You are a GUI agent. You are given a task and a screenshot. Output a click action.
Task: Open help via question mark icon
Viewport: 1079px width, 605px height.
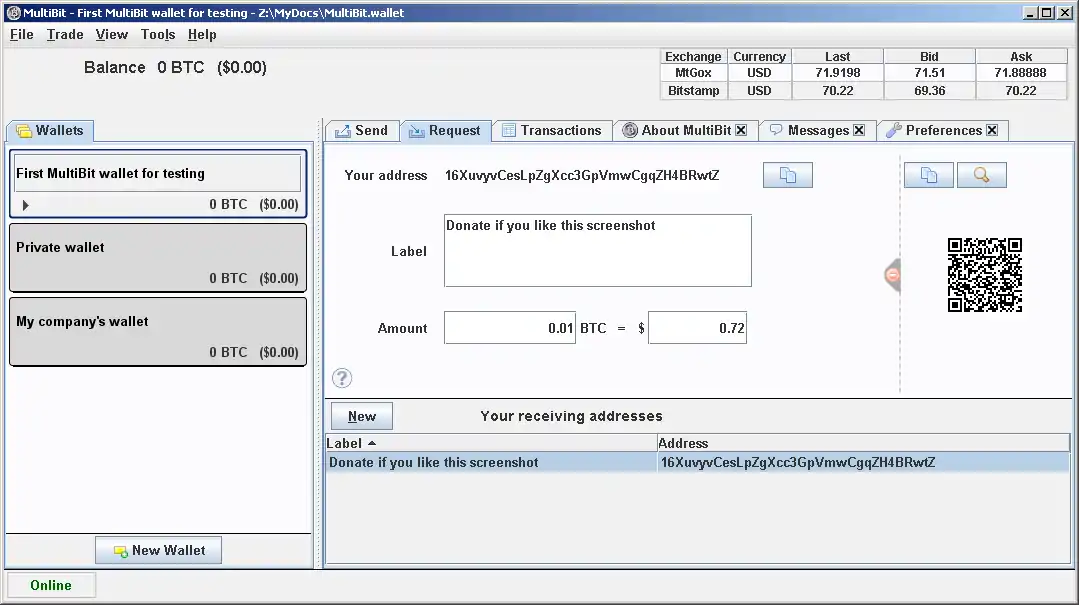coord(342,378)
